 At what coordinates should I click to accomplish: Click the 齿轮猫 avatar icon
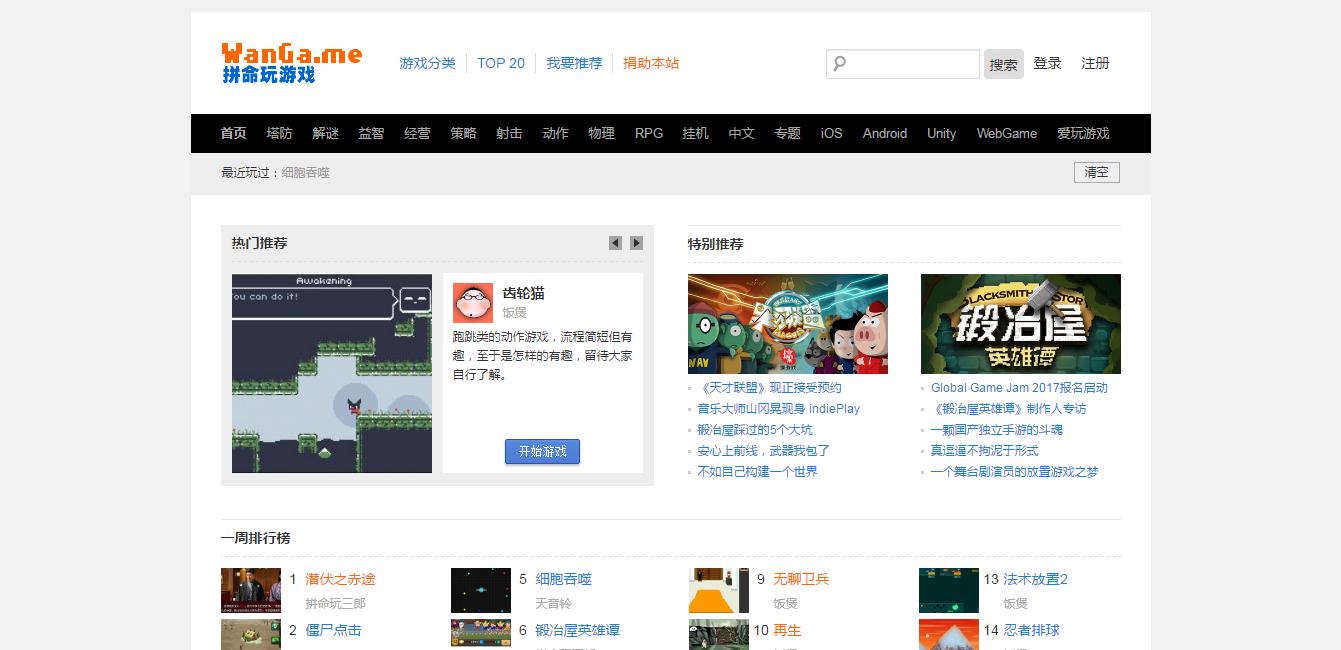(472, 302)
